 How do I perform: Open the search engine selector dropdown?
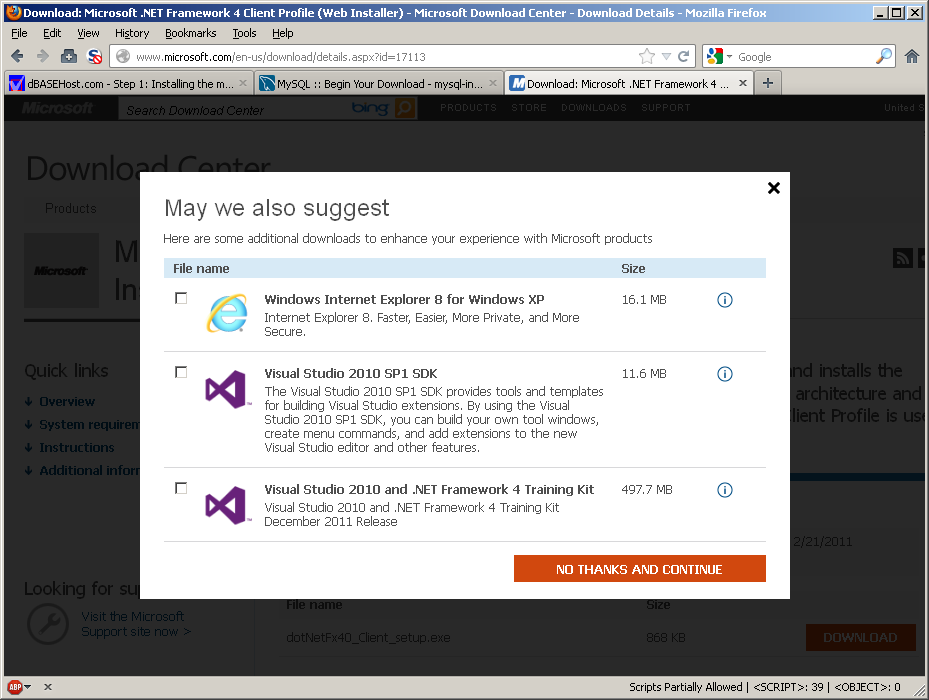[x=729, y=57]
